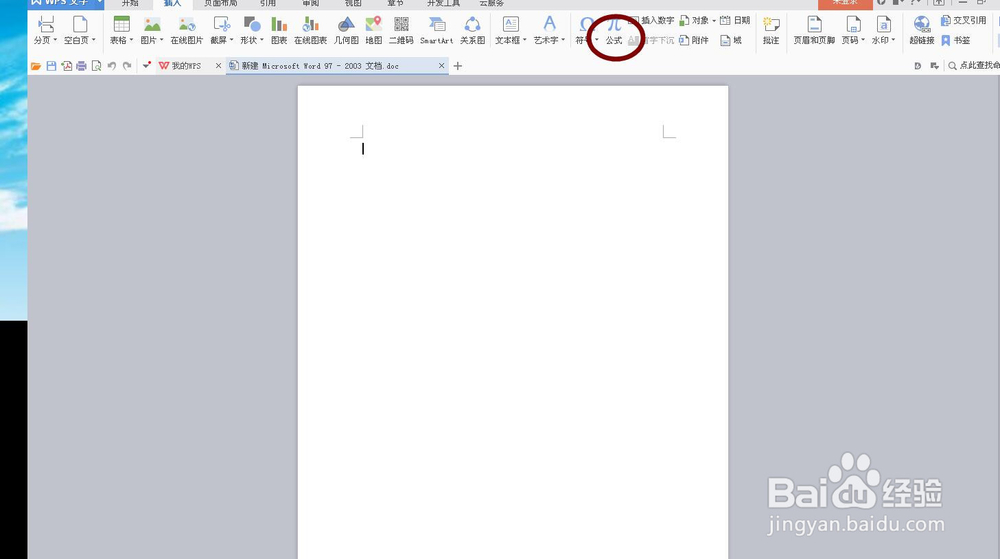Insert an attachment via 附件

(x=694, y=40)
